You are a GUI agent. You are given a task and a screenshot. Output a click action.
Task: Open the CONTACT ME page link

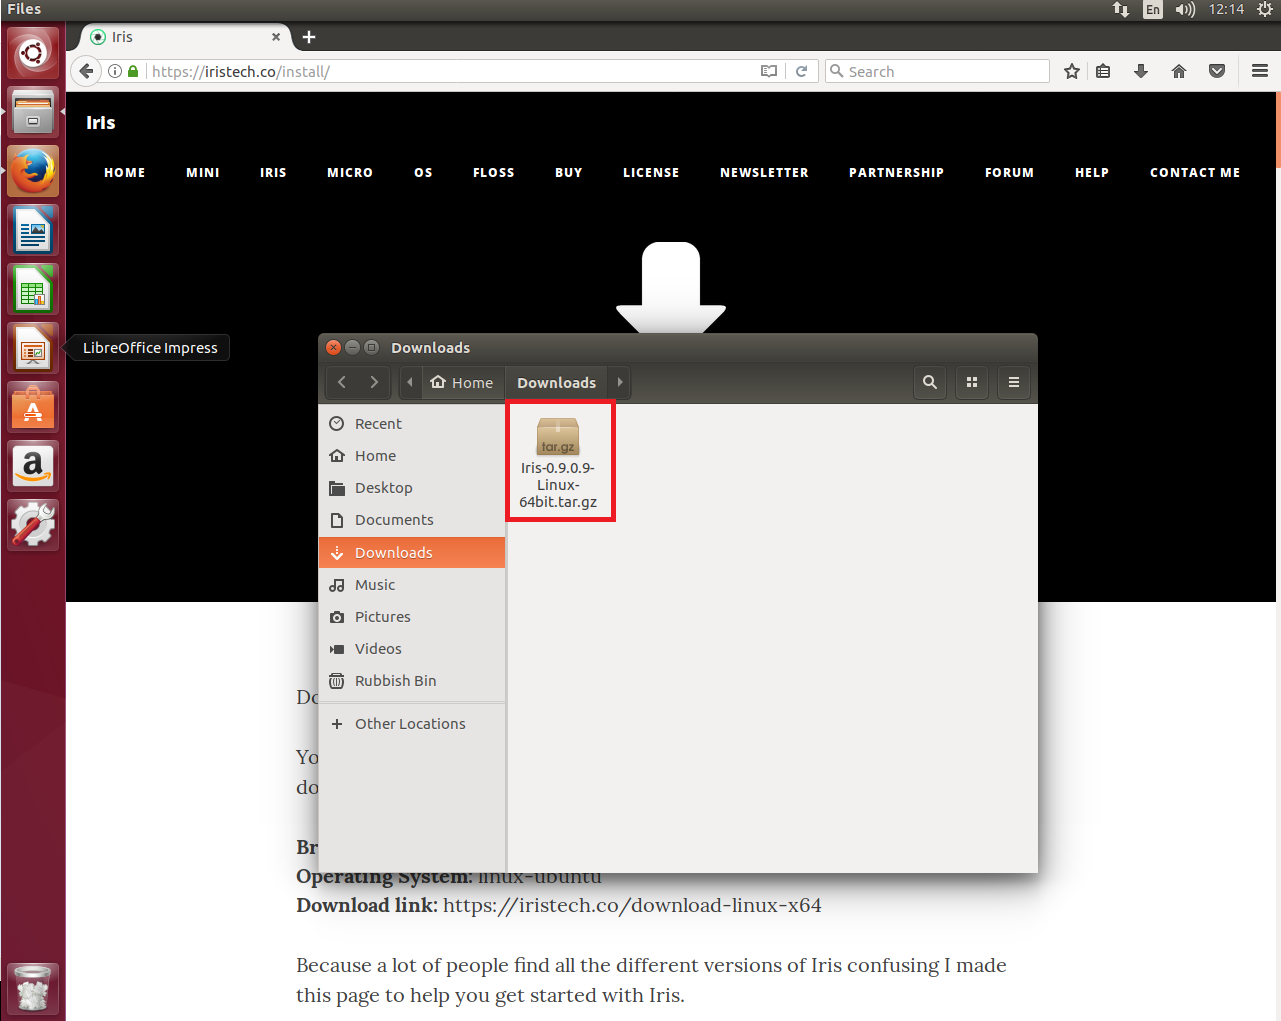point(1195,173)
